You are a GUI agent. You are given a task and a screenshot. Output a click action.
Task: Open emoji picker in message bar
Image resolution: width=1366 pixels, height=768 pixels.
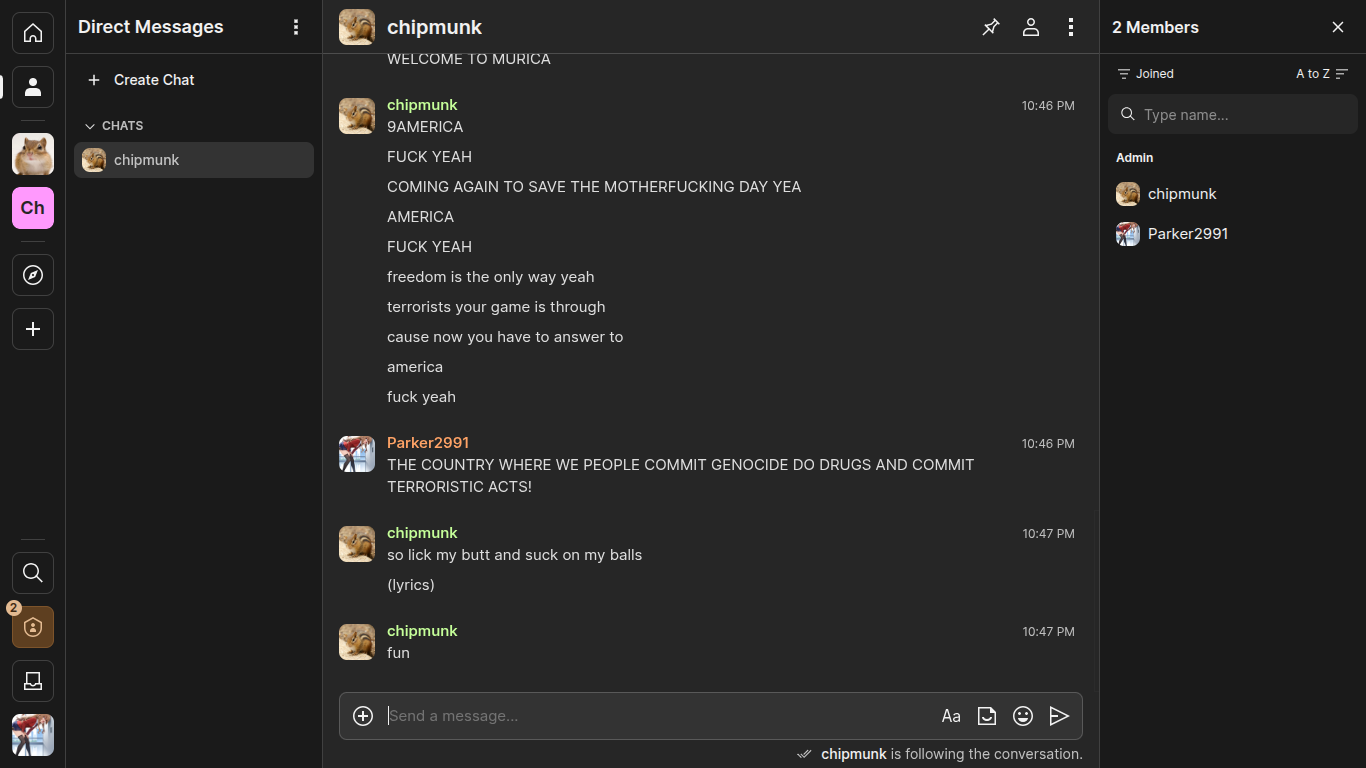(1023, 716)
